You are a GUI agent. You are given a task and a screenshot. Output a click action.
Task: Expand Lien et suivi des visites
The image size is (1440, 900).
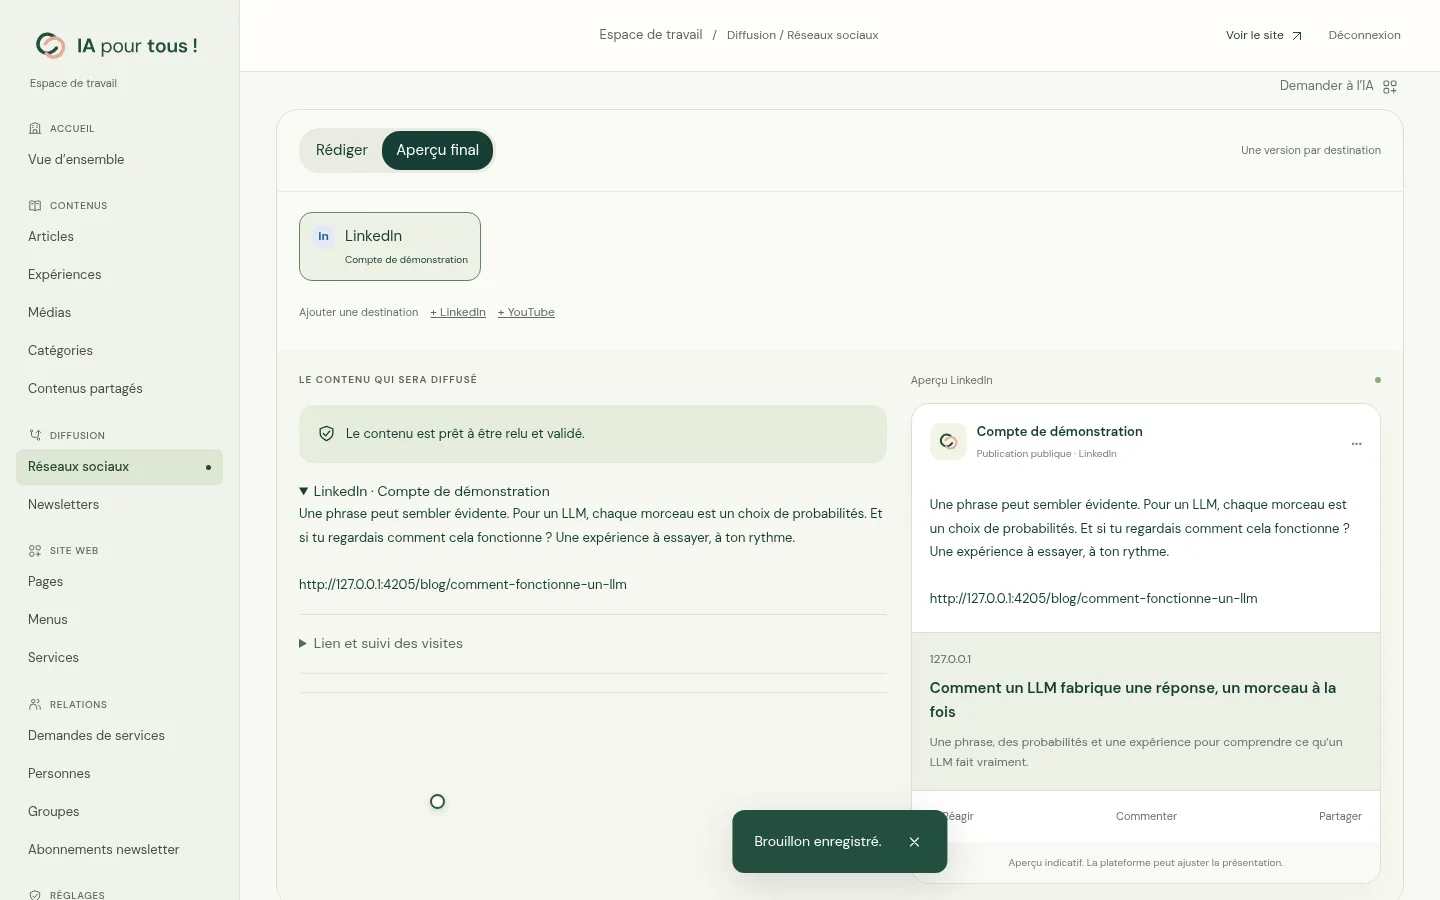(x=381, y=643)
